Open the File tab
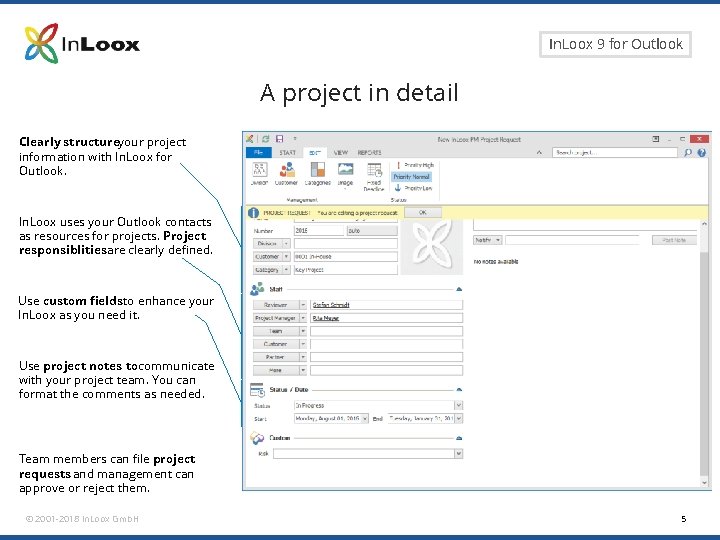This screenshot has height=540, width=720. click(259, 152)
